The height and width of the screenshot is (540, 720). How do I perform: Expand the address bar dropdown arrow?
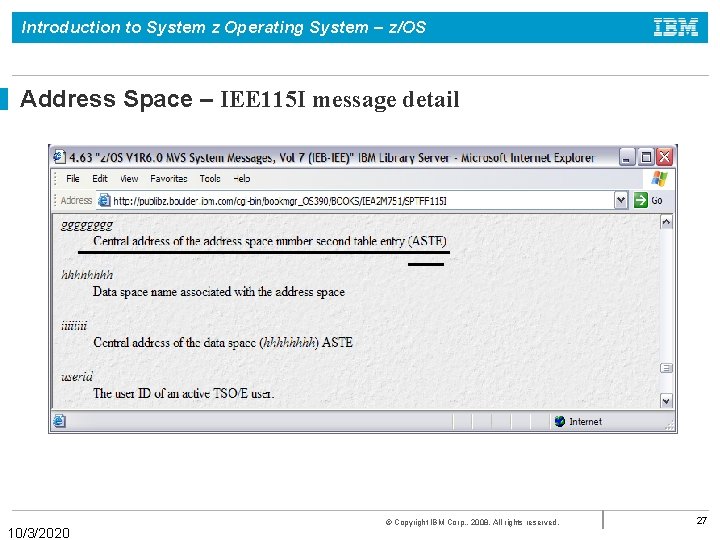[621, 200]
